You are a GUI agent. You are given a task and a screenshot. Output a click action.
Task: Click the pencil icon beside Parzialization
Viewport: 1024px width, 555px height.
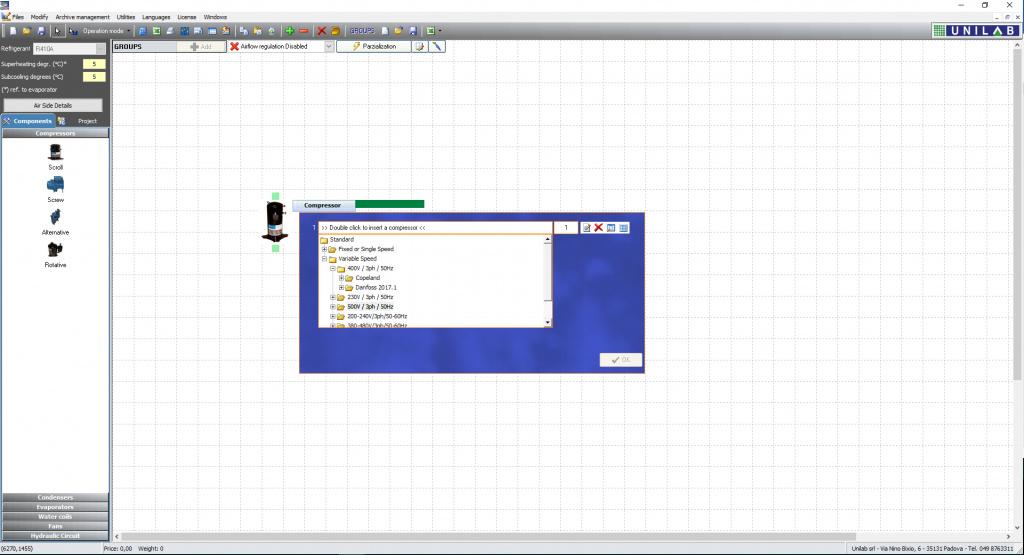point(437,46)
